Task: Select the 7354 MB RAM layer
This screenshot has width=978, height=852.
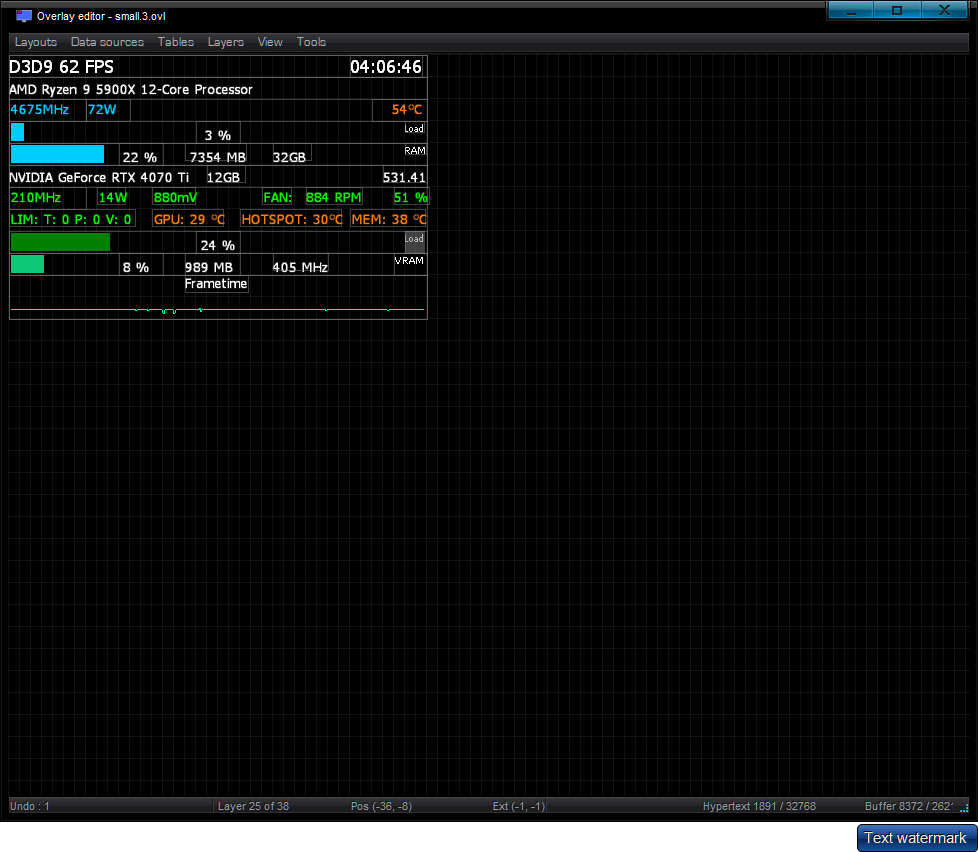Action: [x=218, y=157]
